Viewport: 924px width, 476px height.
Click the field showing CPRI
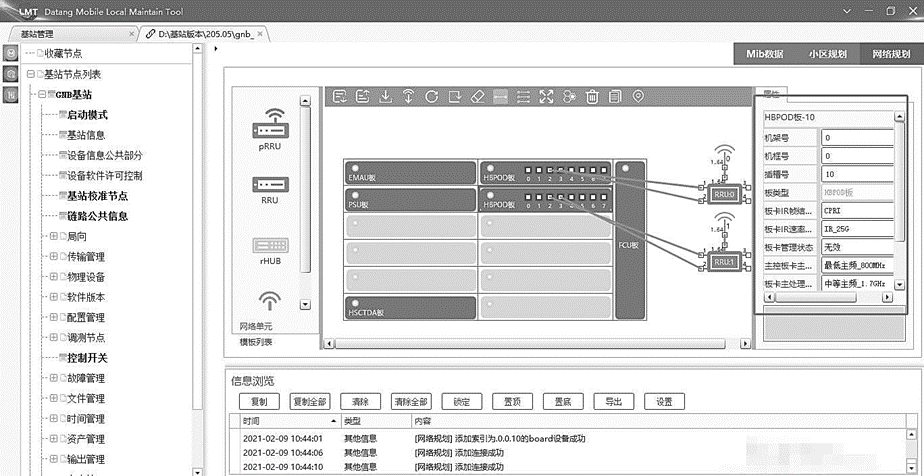(857, 210)
